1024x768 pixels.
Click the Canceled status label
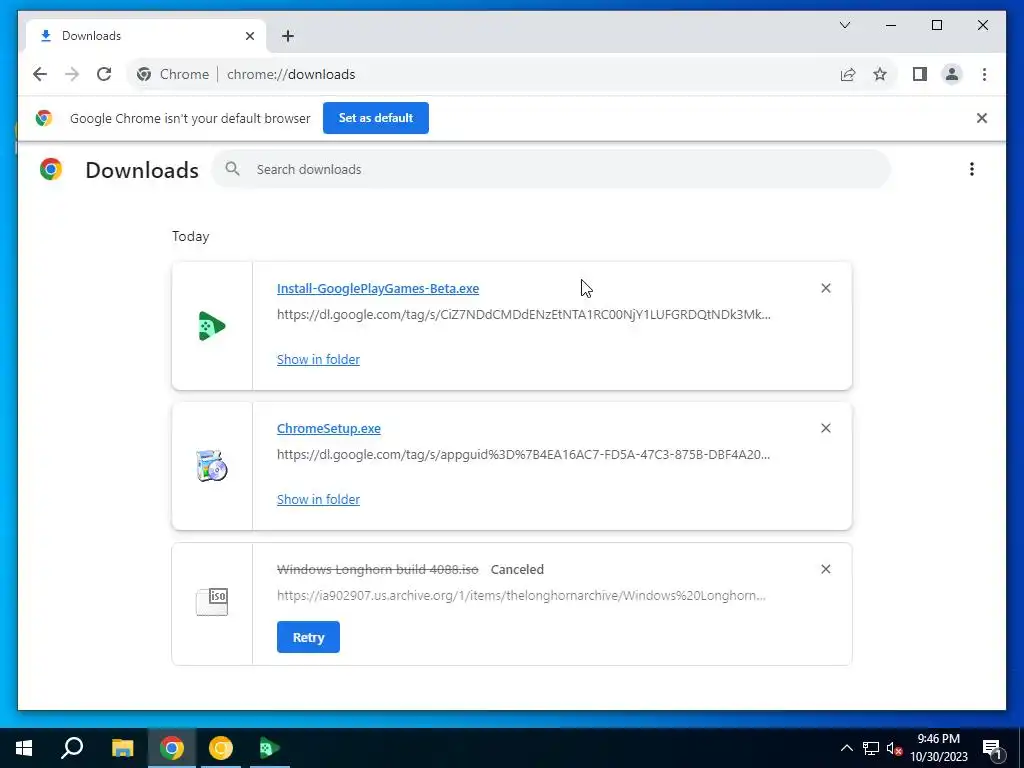pyautogui.click(x=517, y=569)
